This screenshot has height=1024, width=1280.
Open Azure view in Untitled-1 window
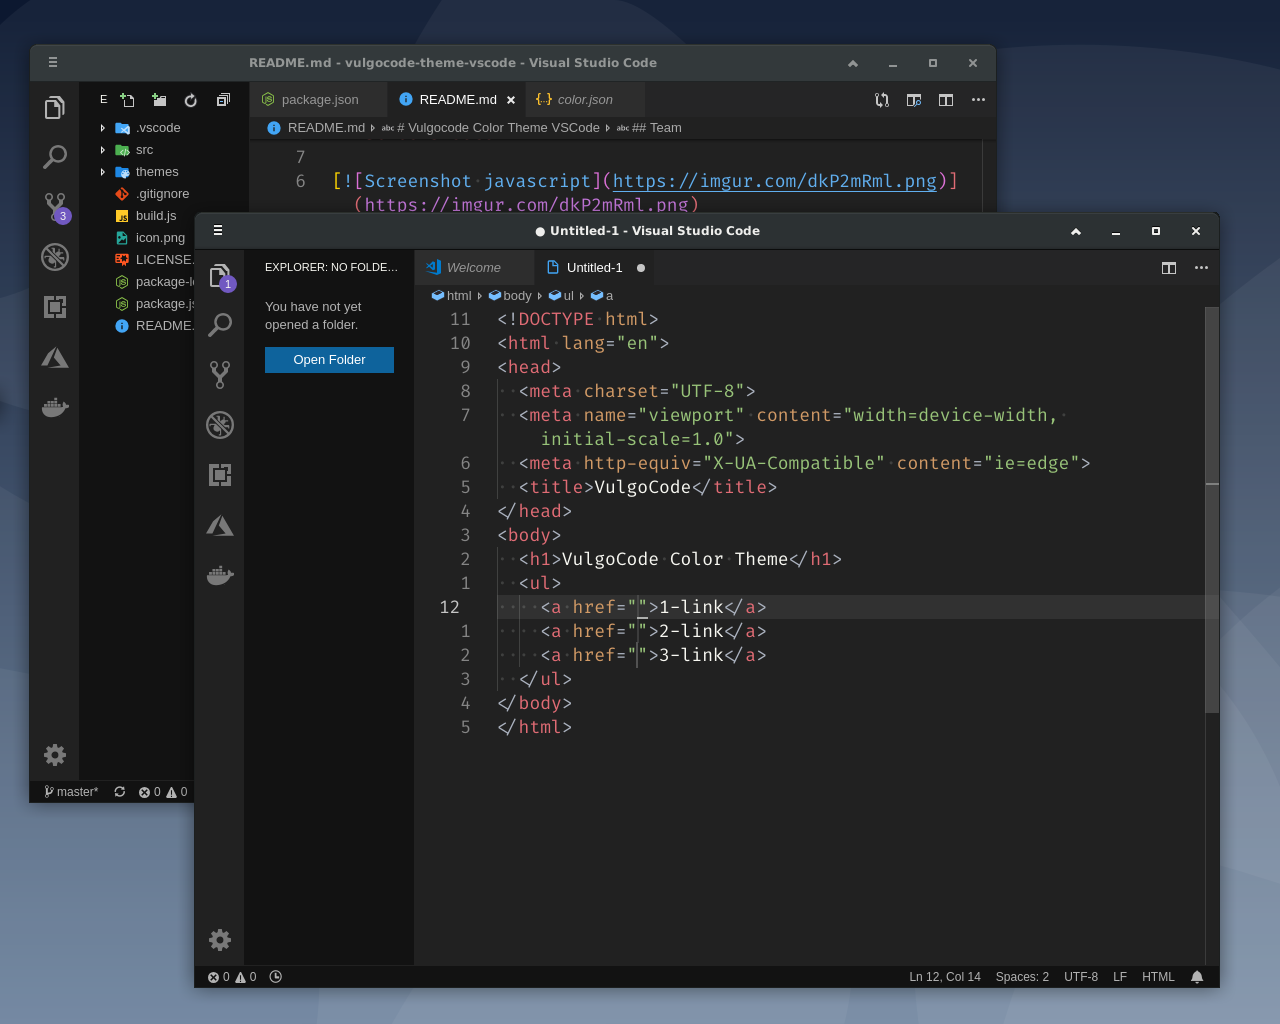[220, 525]
